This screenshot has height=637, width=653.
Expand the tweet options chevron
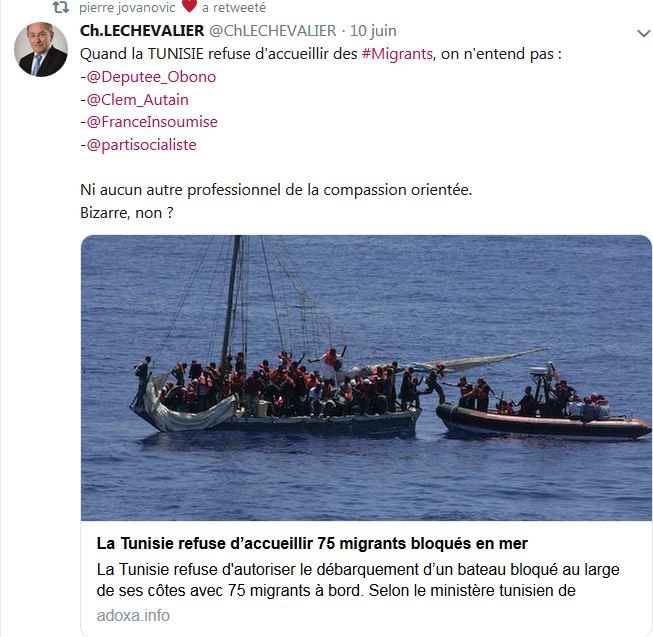[644, 33]
